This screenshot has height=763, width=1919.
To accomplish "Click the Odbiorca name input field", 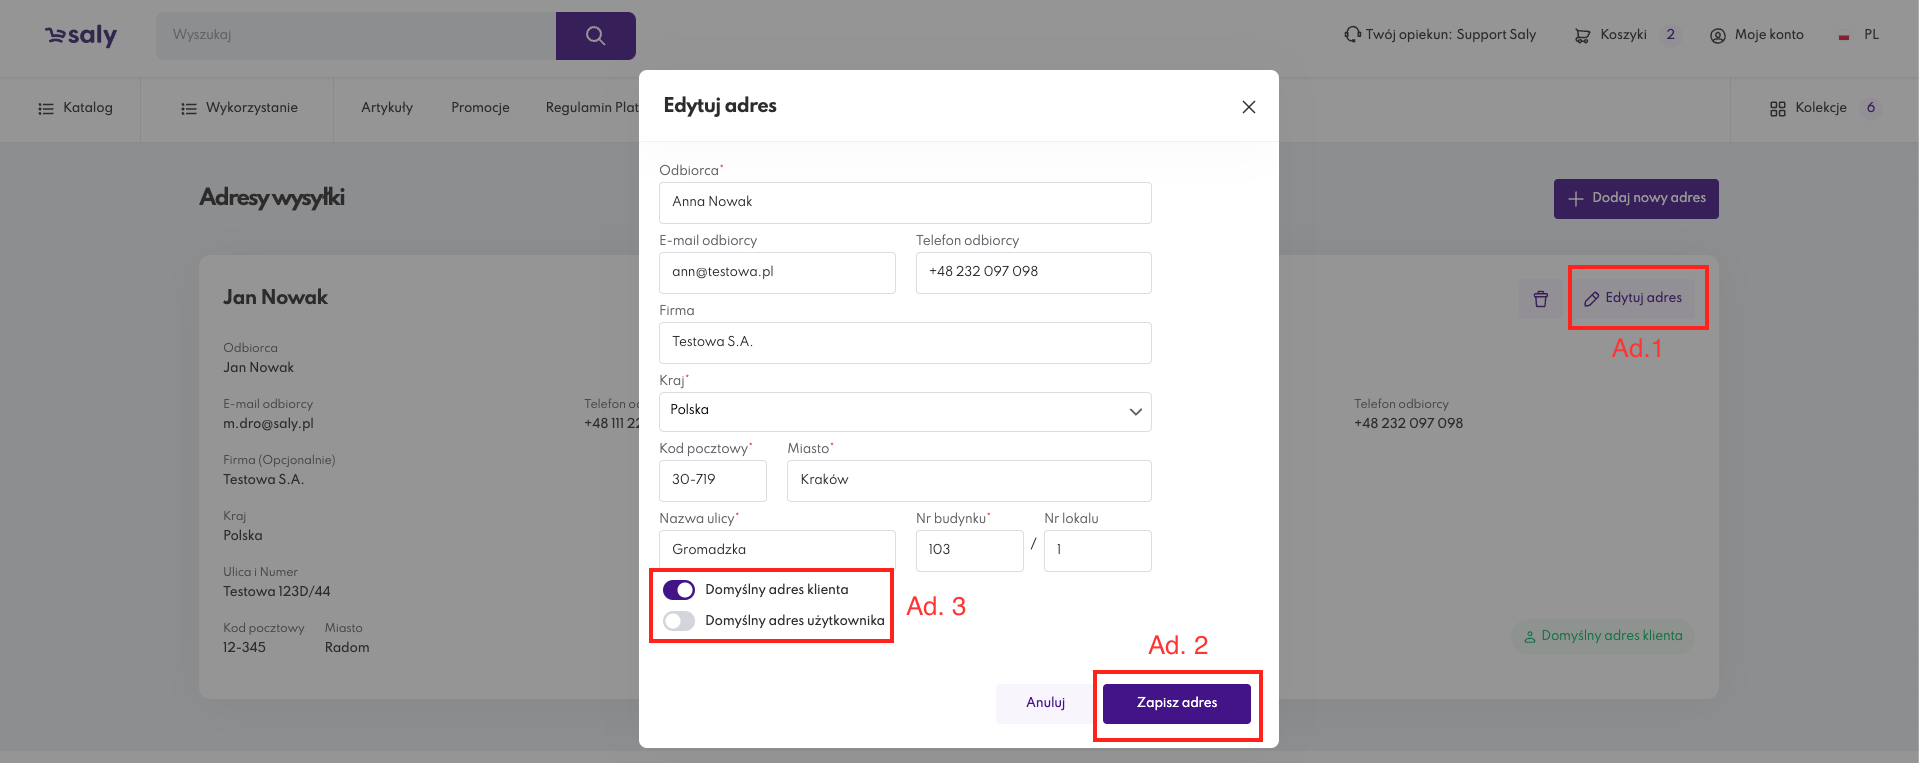I will pos(904,202).
